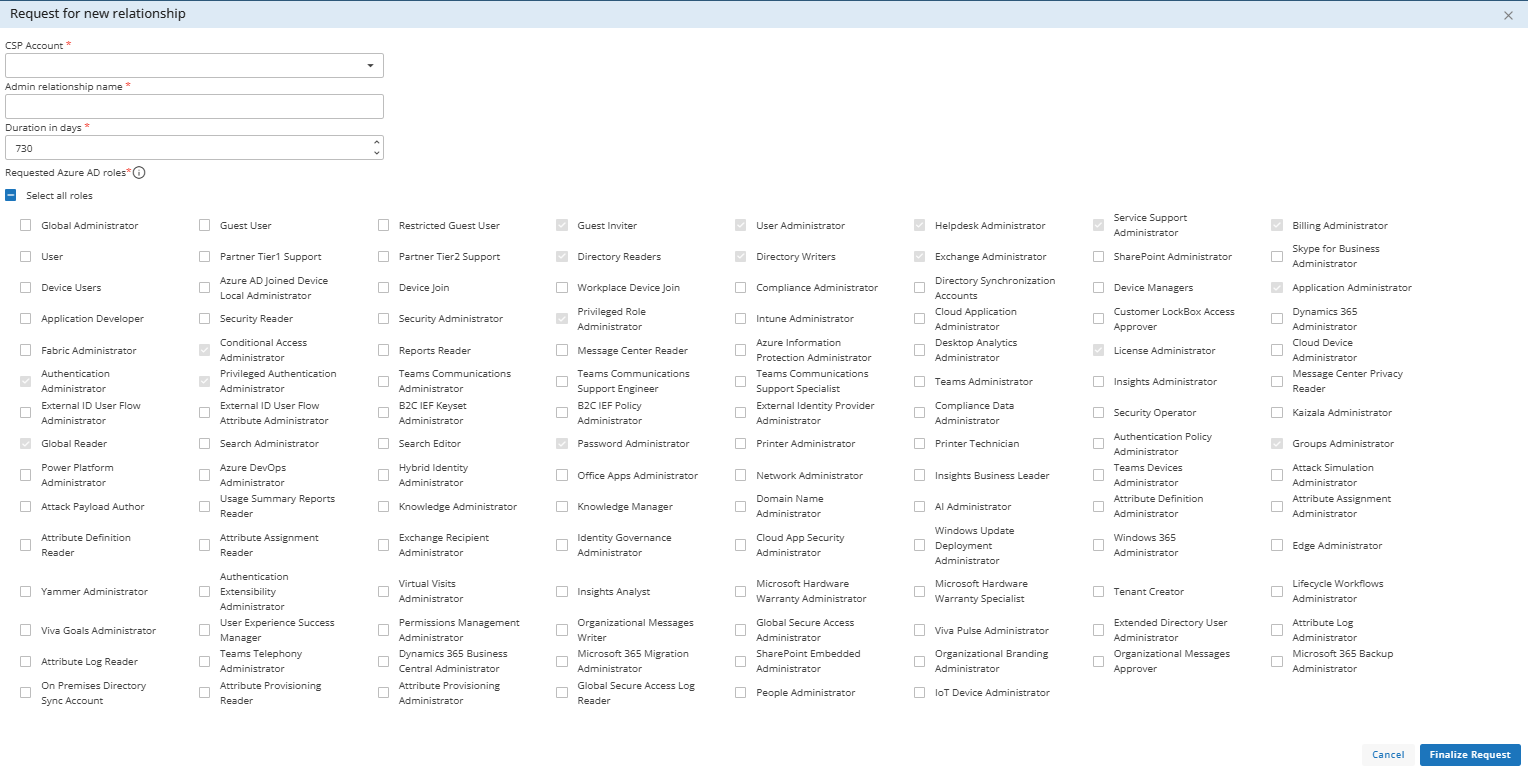Check the Compliance Administrator role
Screen dimensions: 1528x774
click(740, 287)
